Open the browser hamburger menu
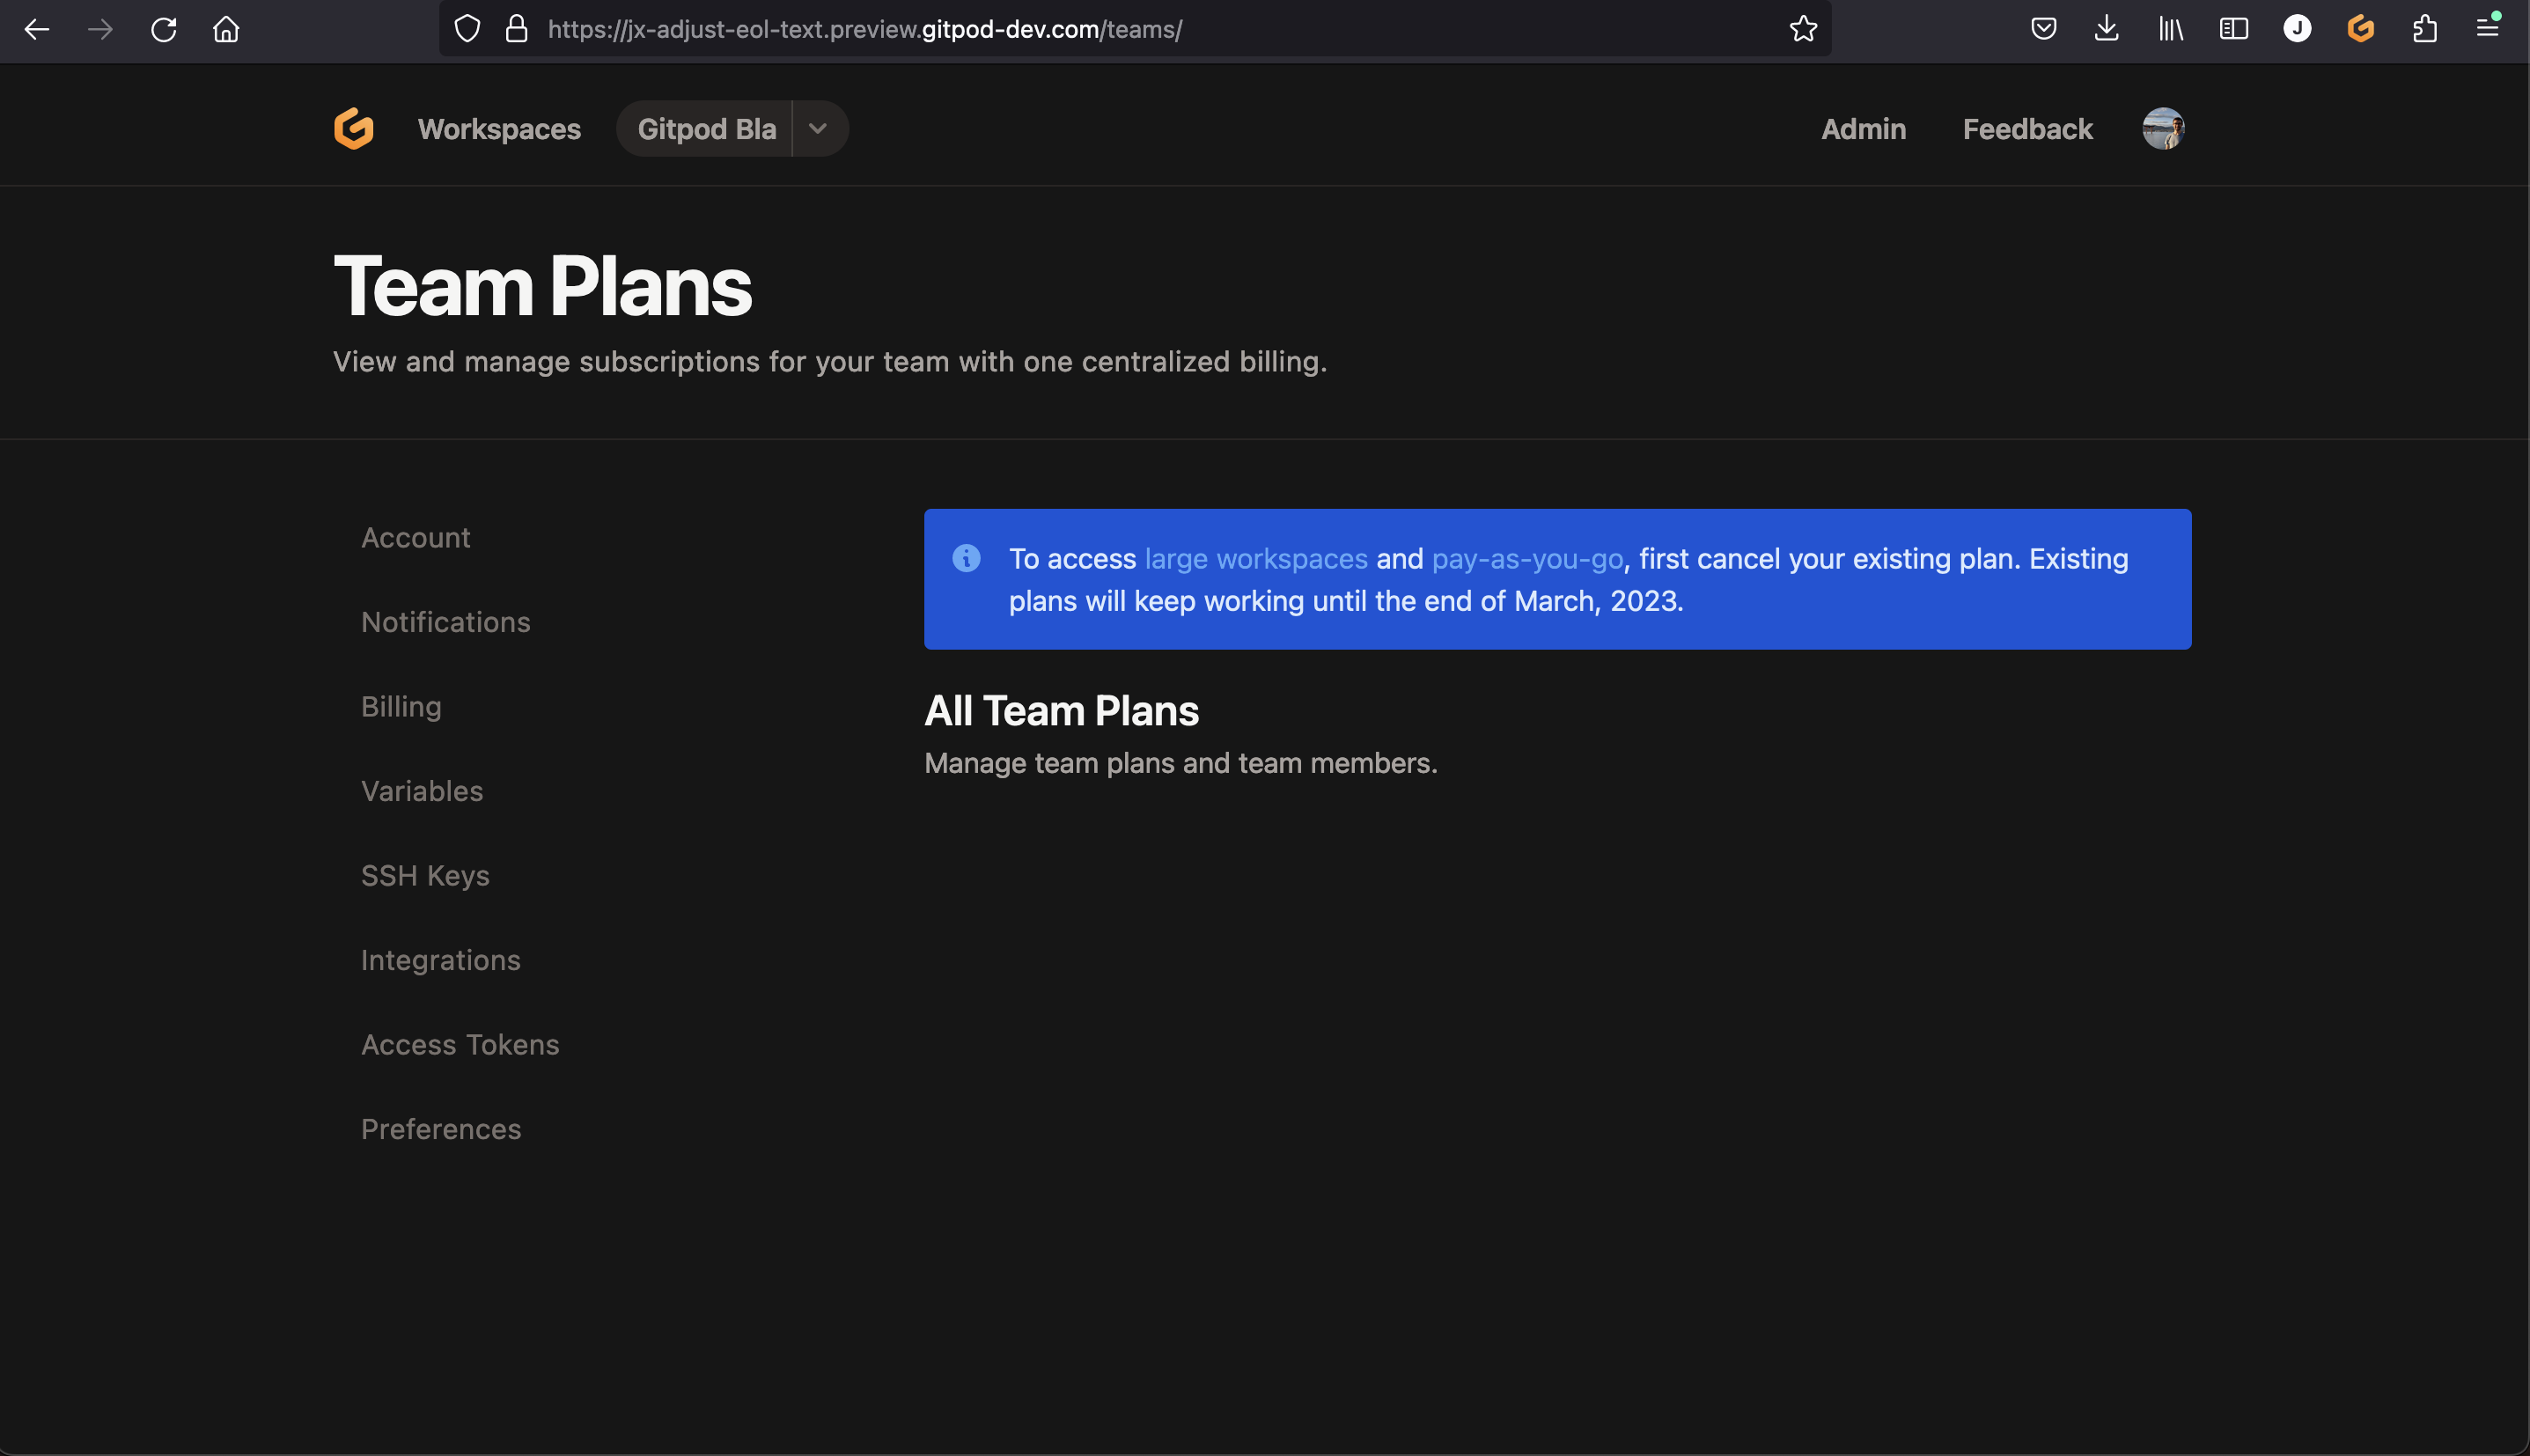Viewport: 2530px width, 1456px height. pyautogui.click(x=2488, y=28)
